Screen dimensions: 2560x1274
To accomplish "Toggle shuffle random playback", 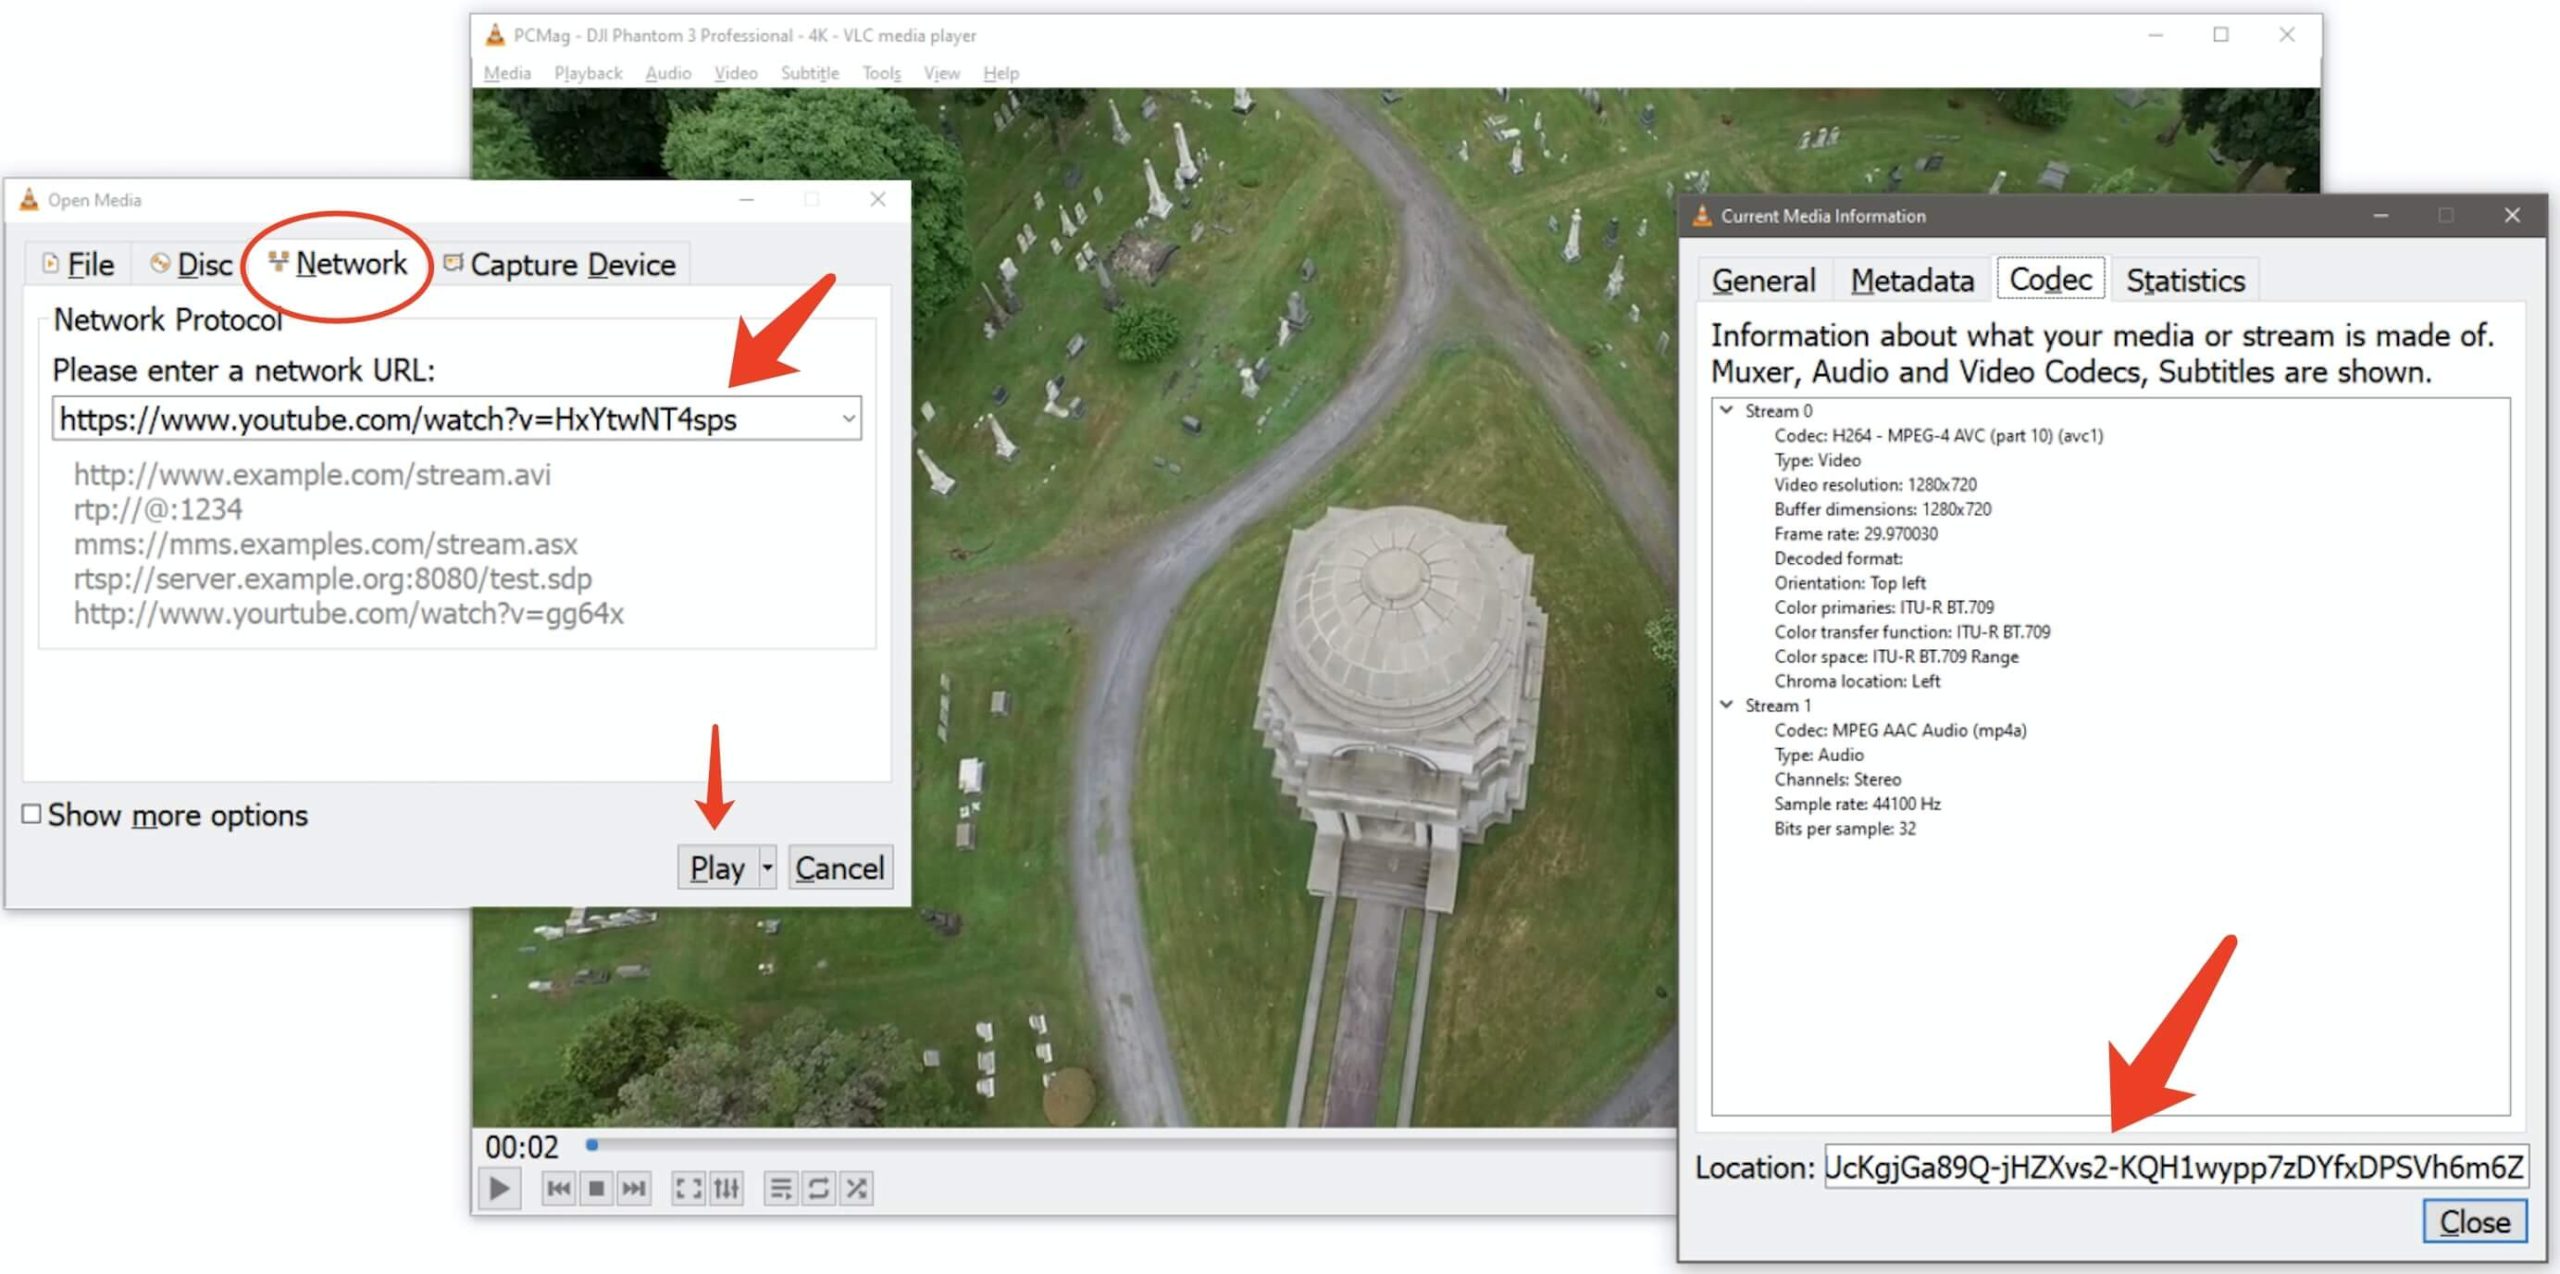I will [856, 1188].
